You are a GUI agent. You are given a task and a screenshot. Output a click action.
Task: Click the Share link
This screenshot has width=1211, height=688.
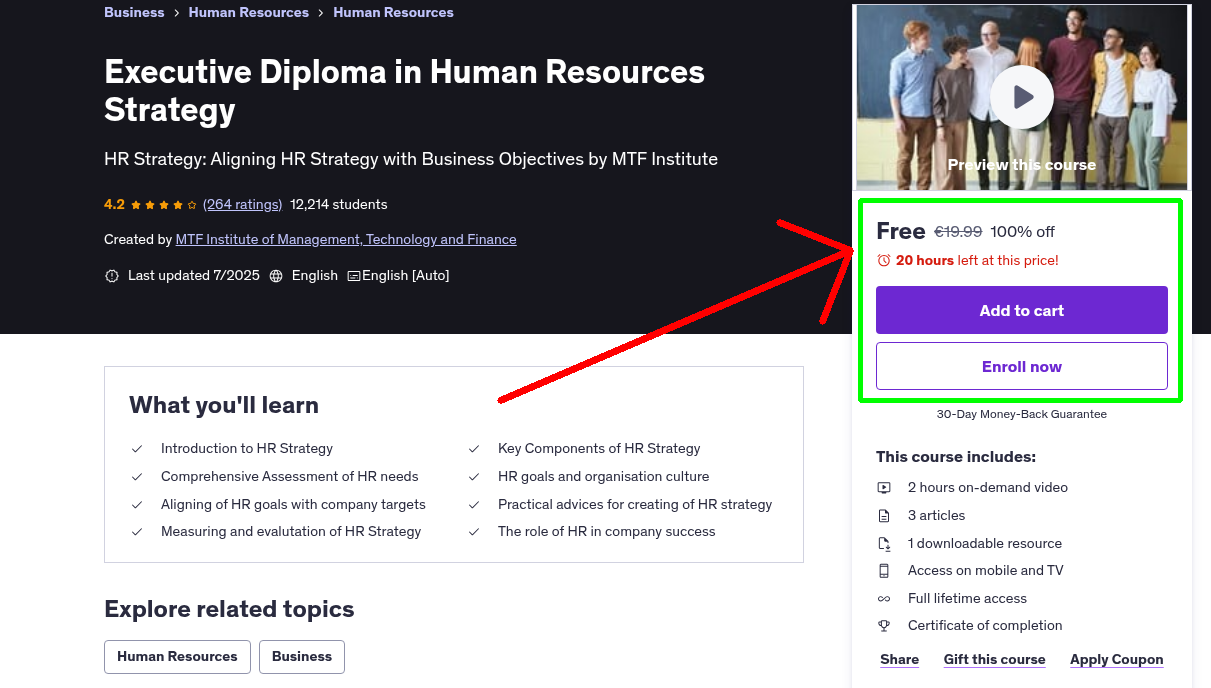900,659
